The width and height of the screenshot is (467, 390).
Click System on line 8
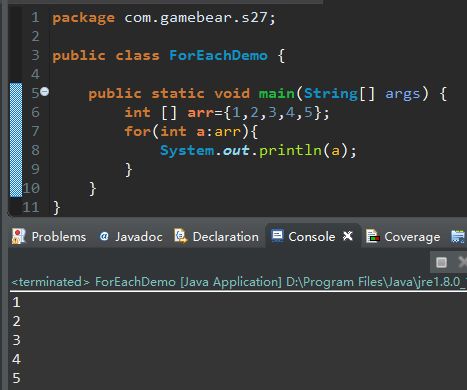point(187,151)
